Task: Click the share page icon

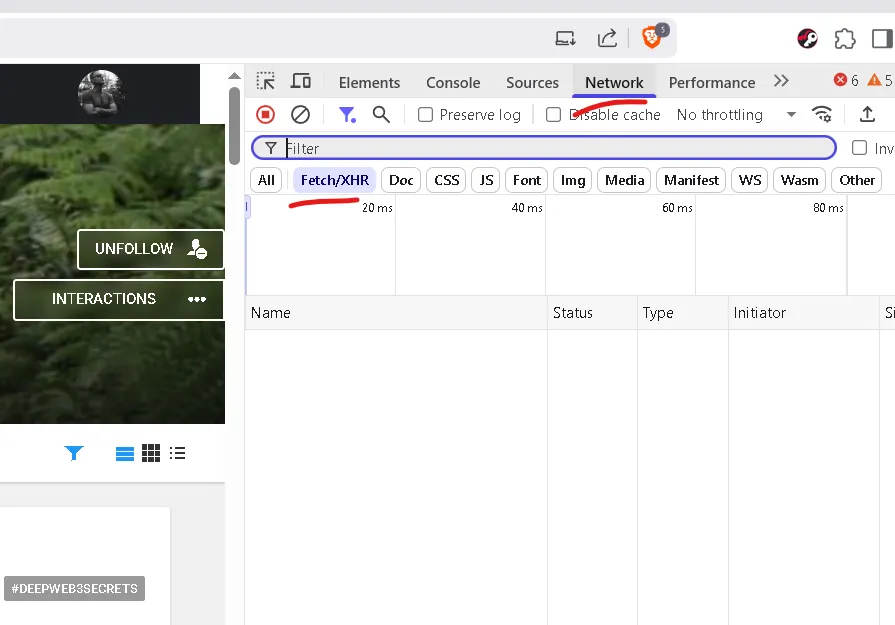Action: click(607, 38)
